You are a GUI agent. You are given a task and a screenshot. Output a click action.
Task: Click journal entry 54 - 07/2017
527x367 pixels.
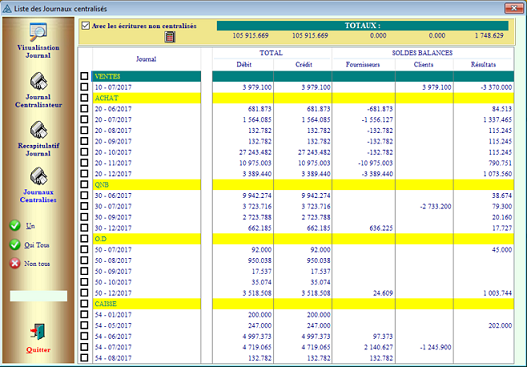(113, 347)
